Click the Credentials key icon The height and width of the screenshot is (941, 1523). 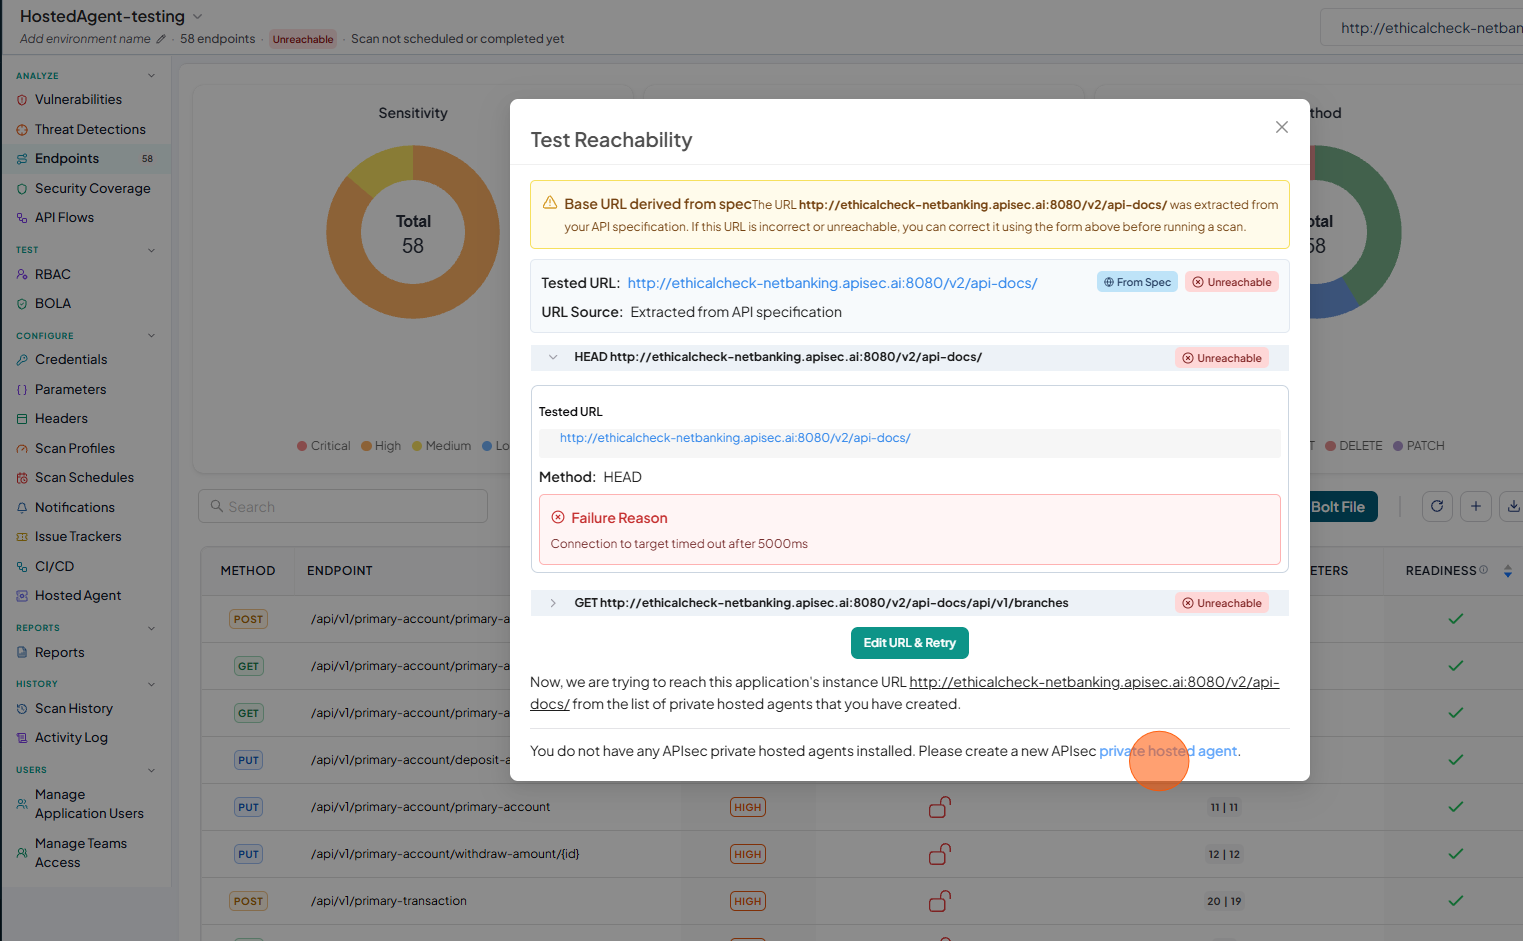click(x=22, y=360)
